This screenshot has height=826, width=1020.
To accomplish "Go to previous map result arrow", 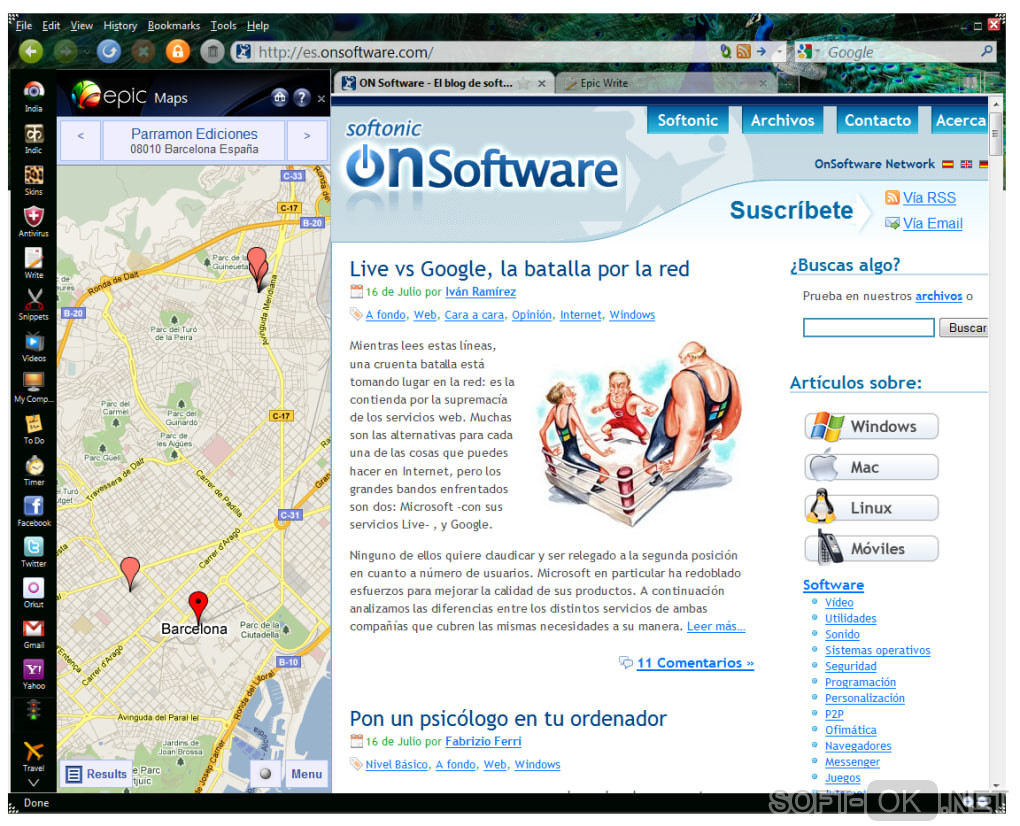I will click(81, 139).
